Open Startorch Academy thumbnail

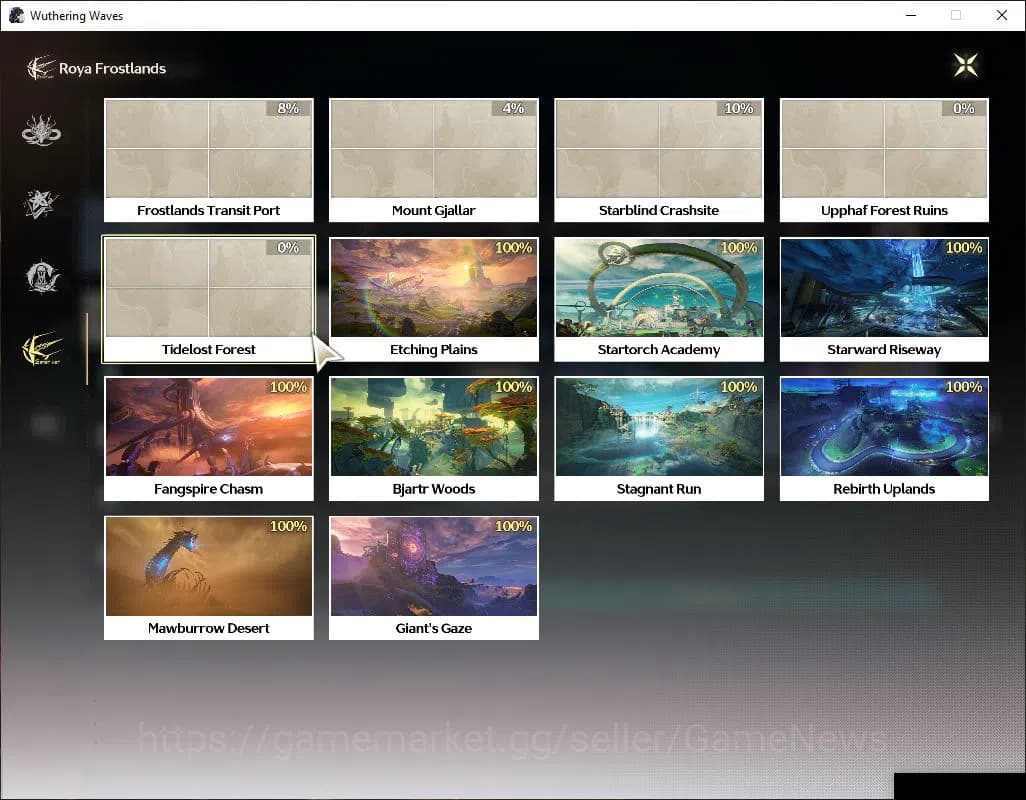tap(659, 288)
